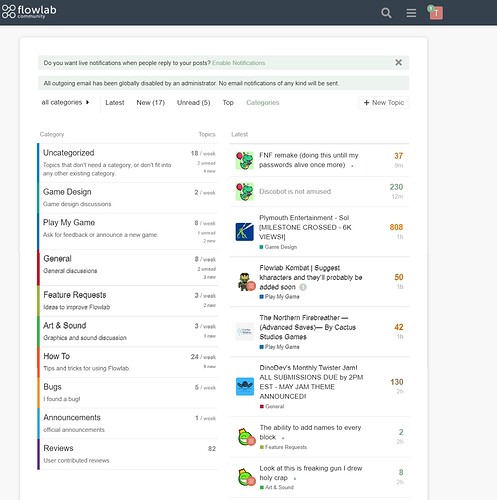Image resolution: width=497 pixels, height=500 pixels.
Task: Switch to the Unread (5) tab
Action: click(x=193, y=103)
